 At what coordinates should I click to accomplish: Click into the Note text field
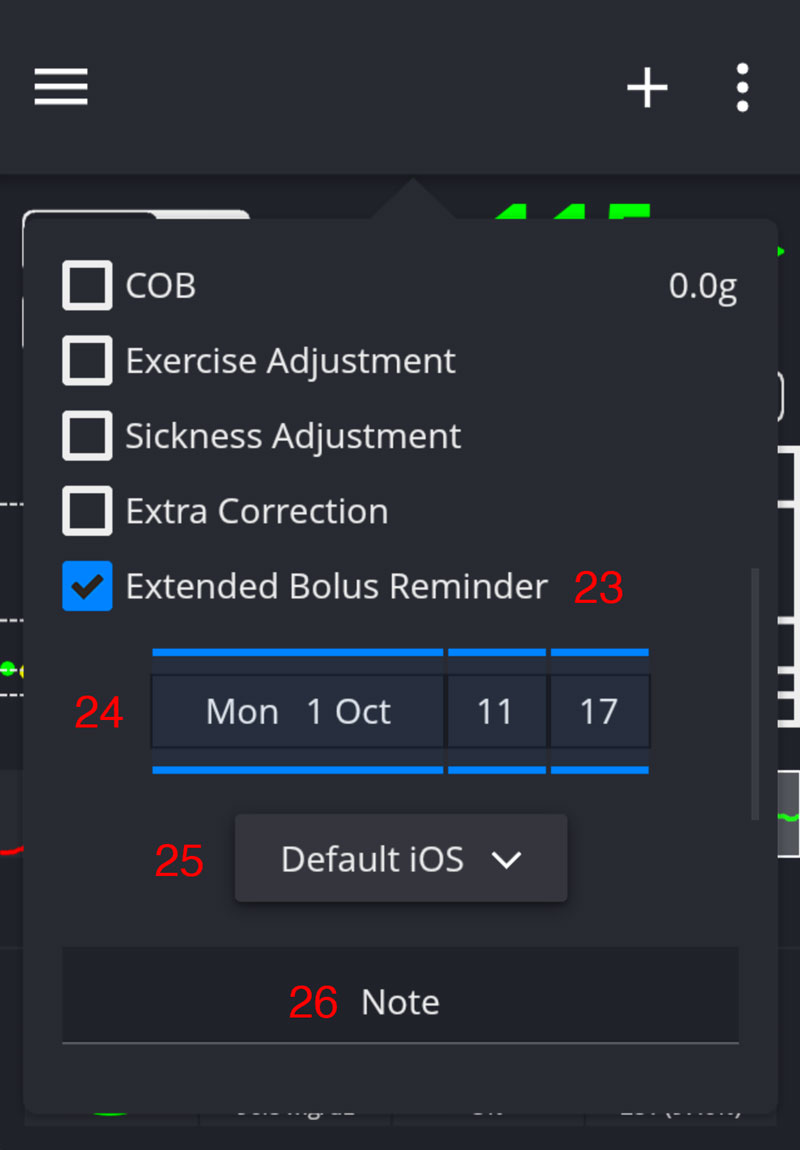pos(400,1002)
